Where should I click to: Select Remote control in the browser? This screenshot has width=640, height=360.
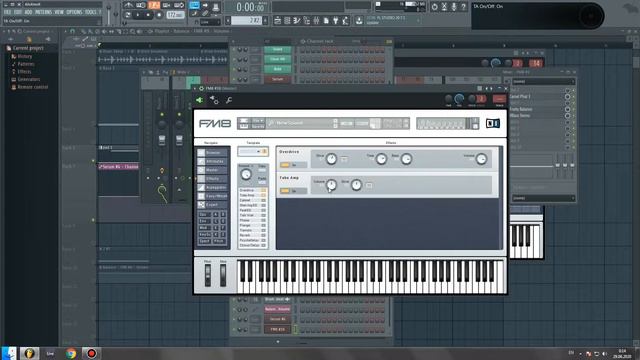(33, 87)
